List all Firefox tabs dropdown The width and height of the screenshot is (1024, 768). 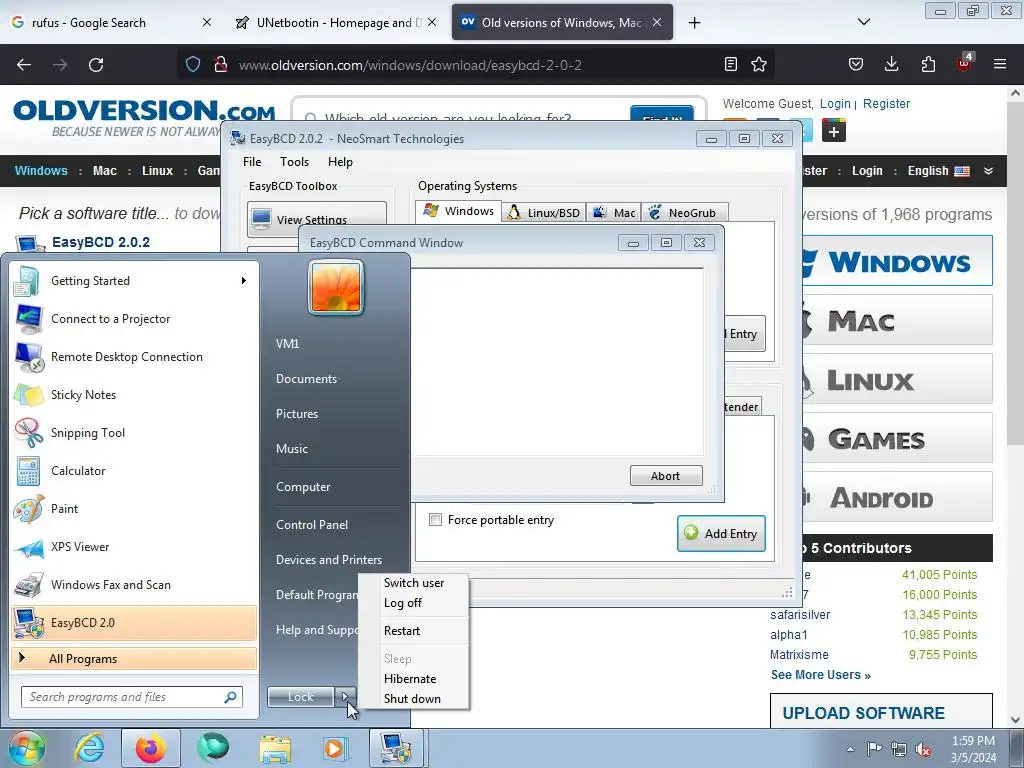[x=864, y=22]
